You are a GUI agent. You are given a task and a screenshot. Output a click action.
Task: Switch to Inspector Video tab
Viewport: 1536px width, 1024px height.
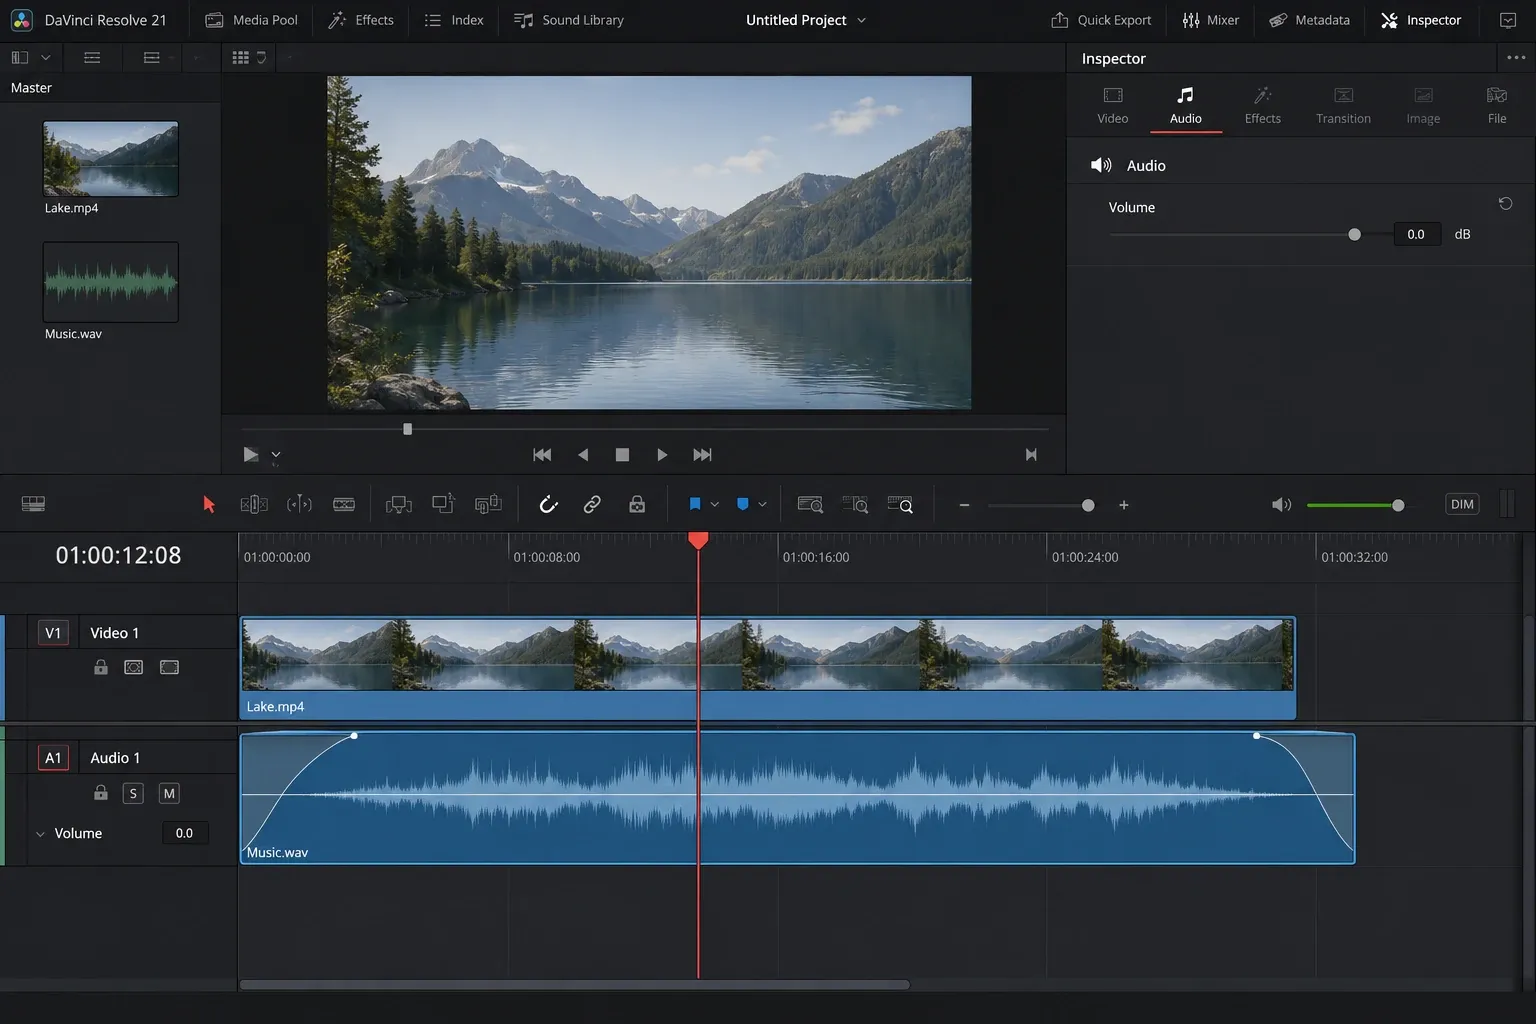coord(1113,106)
